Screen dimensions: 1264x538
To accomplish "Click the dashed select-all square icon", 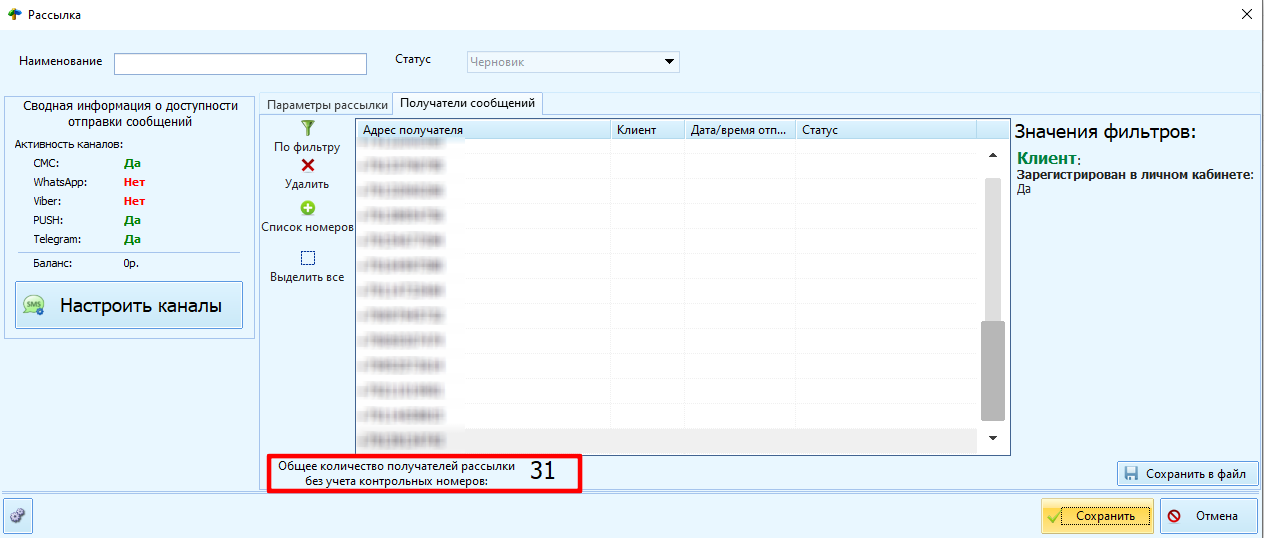I will click(x=308, y=257).
